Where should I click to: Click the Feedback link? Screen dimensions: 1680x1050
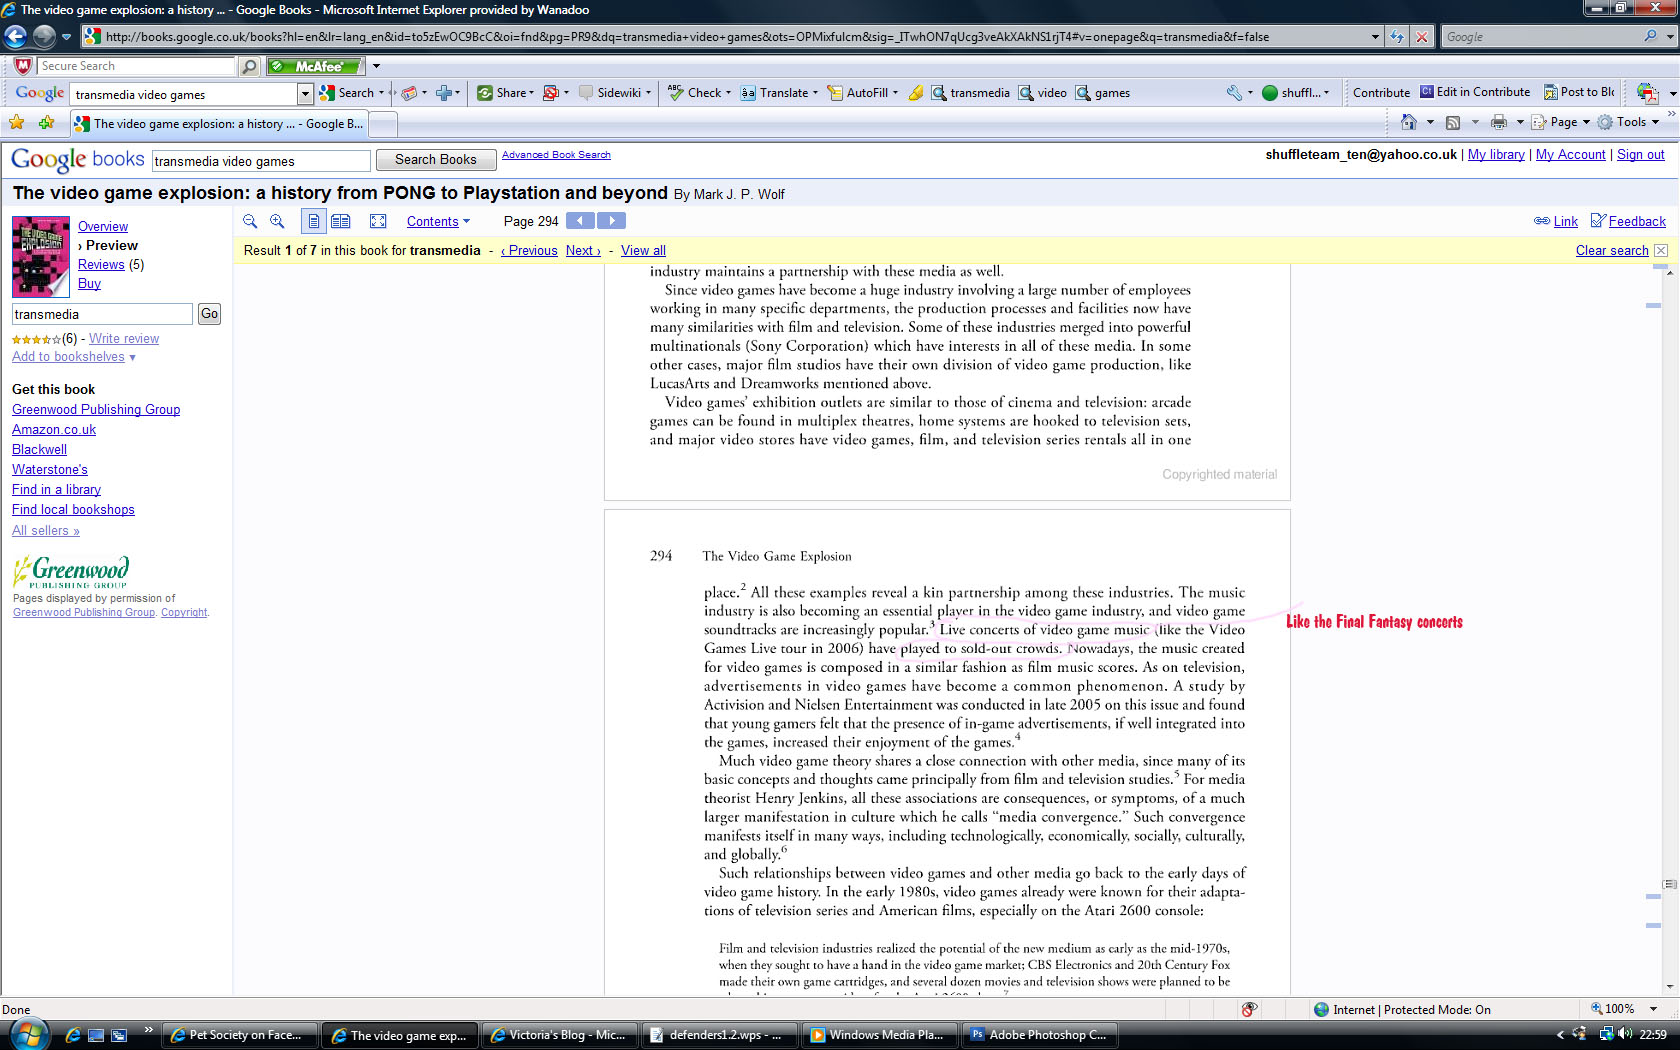[x=1628, y=221]
